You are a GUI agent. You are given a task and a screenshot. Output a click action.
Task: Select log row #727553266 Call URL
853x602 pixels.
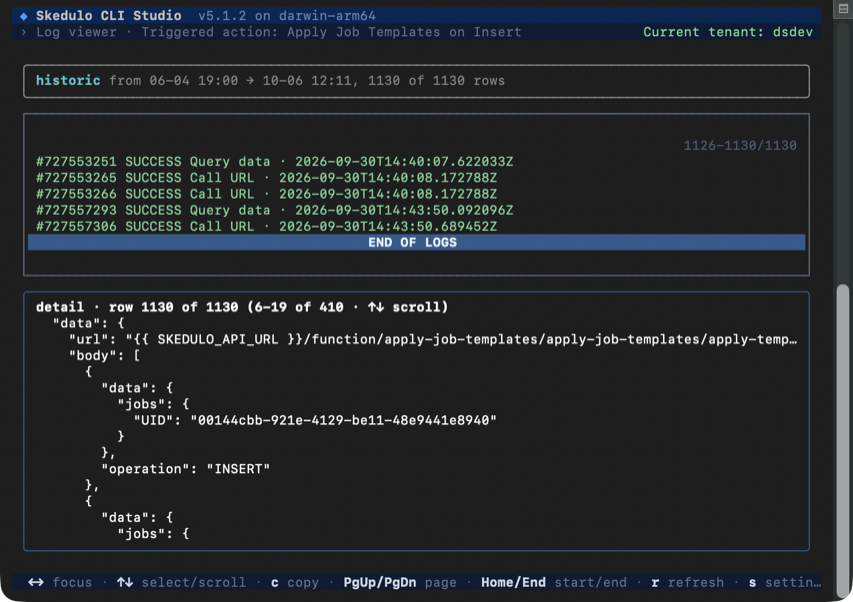(x=267, y=194)
